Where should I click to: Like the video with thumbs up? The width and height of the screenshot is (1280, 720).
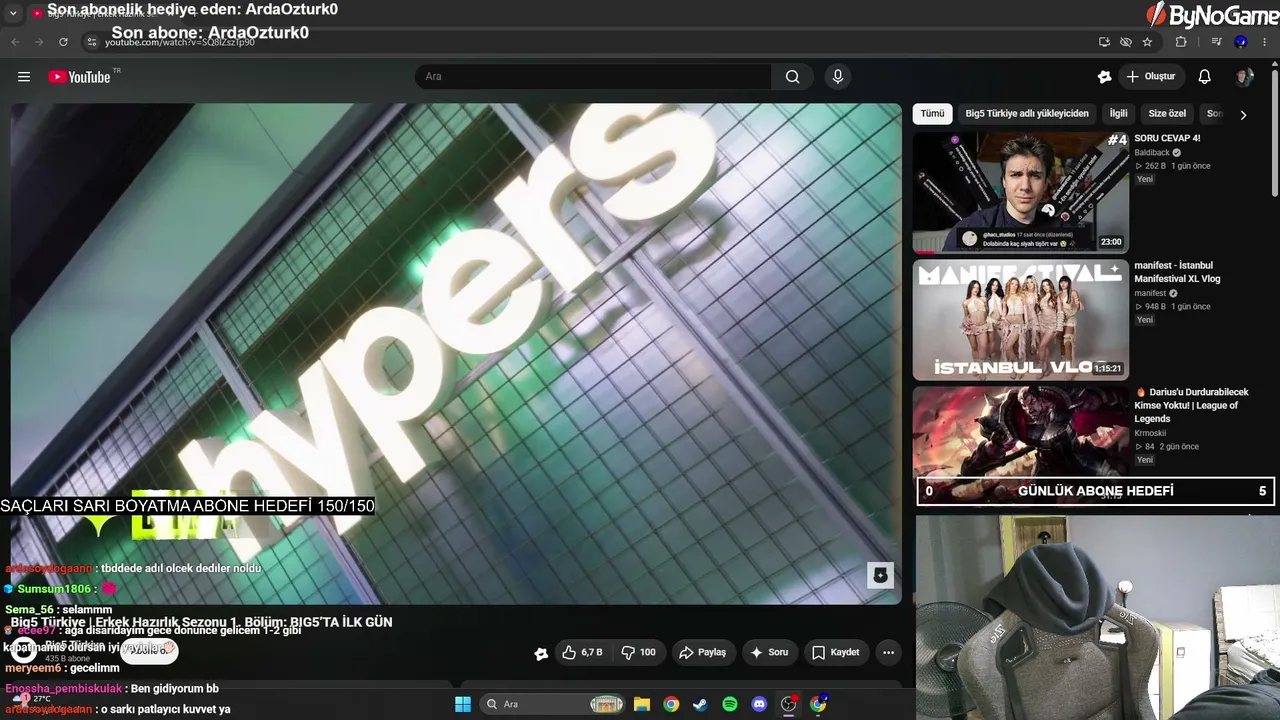pos(582,652)
